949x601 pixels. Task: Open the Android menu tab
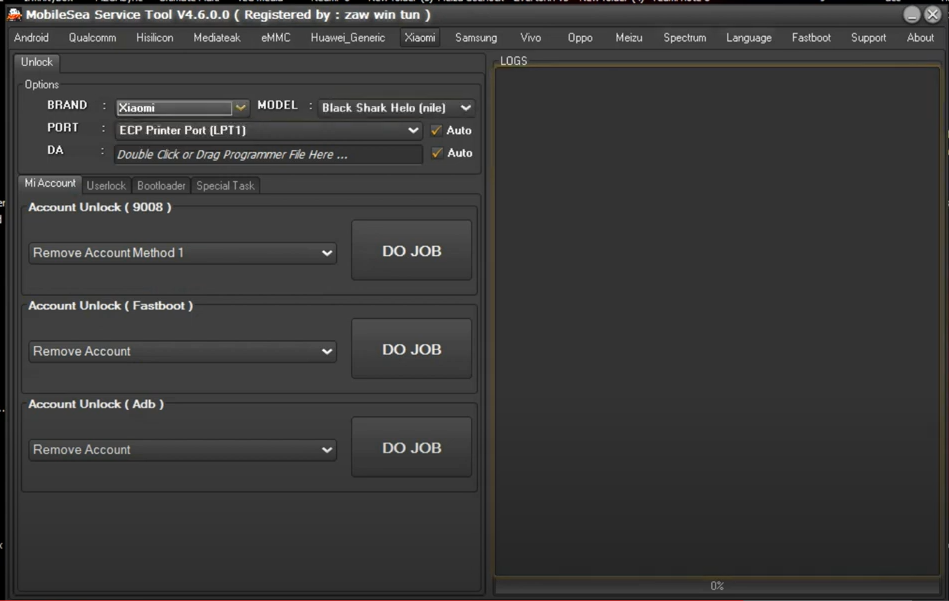31,38
